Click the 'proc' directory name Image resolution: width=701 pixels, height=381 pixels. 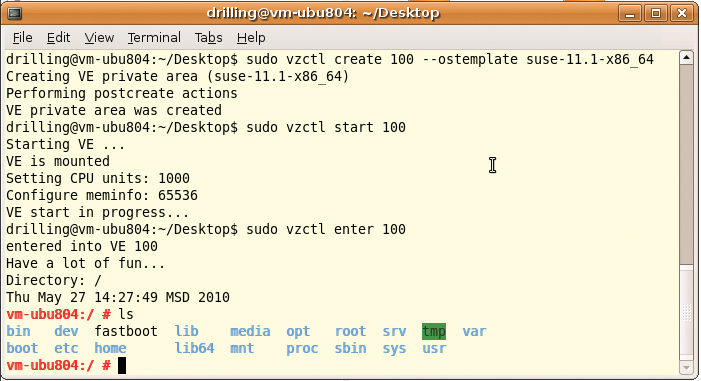click(x=302, y=349)
